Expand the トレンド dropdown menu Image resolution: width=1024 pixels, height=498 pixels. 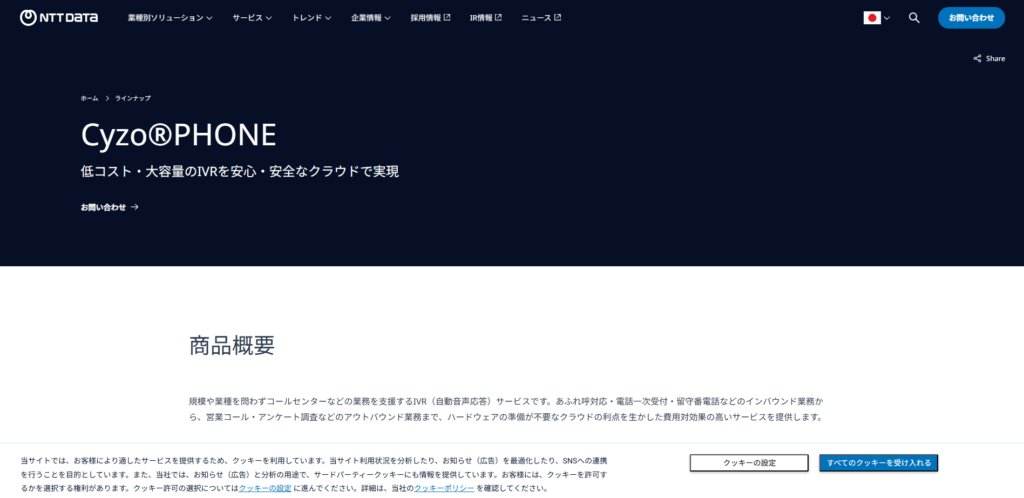(312, 18)
